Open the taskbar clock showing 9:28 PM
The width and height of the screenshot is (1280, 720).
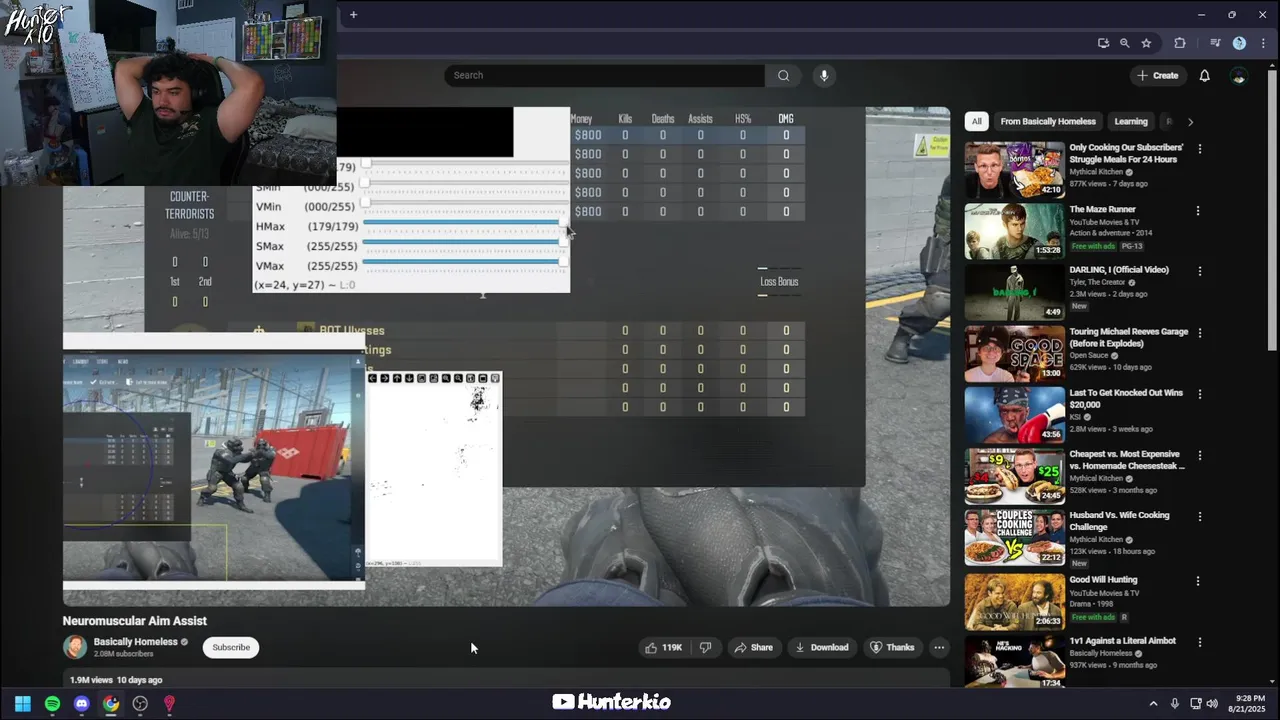1250,704
